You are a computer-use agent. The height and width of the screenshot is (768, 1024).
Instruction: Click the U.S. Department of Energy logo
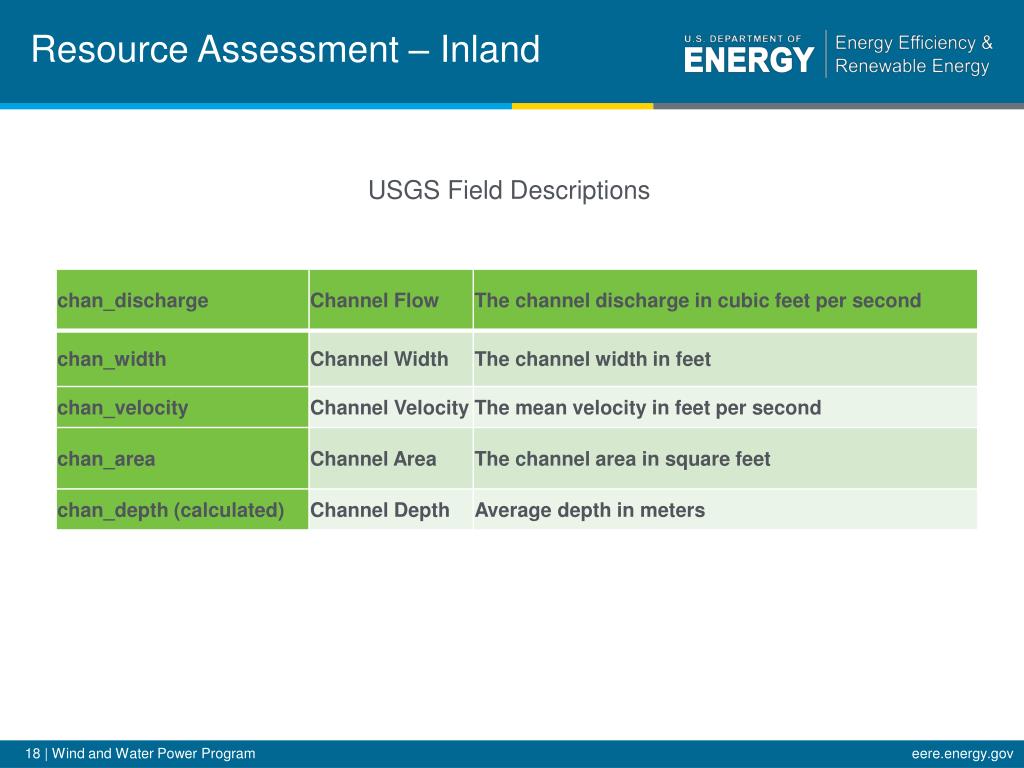[x=749, y=54]
